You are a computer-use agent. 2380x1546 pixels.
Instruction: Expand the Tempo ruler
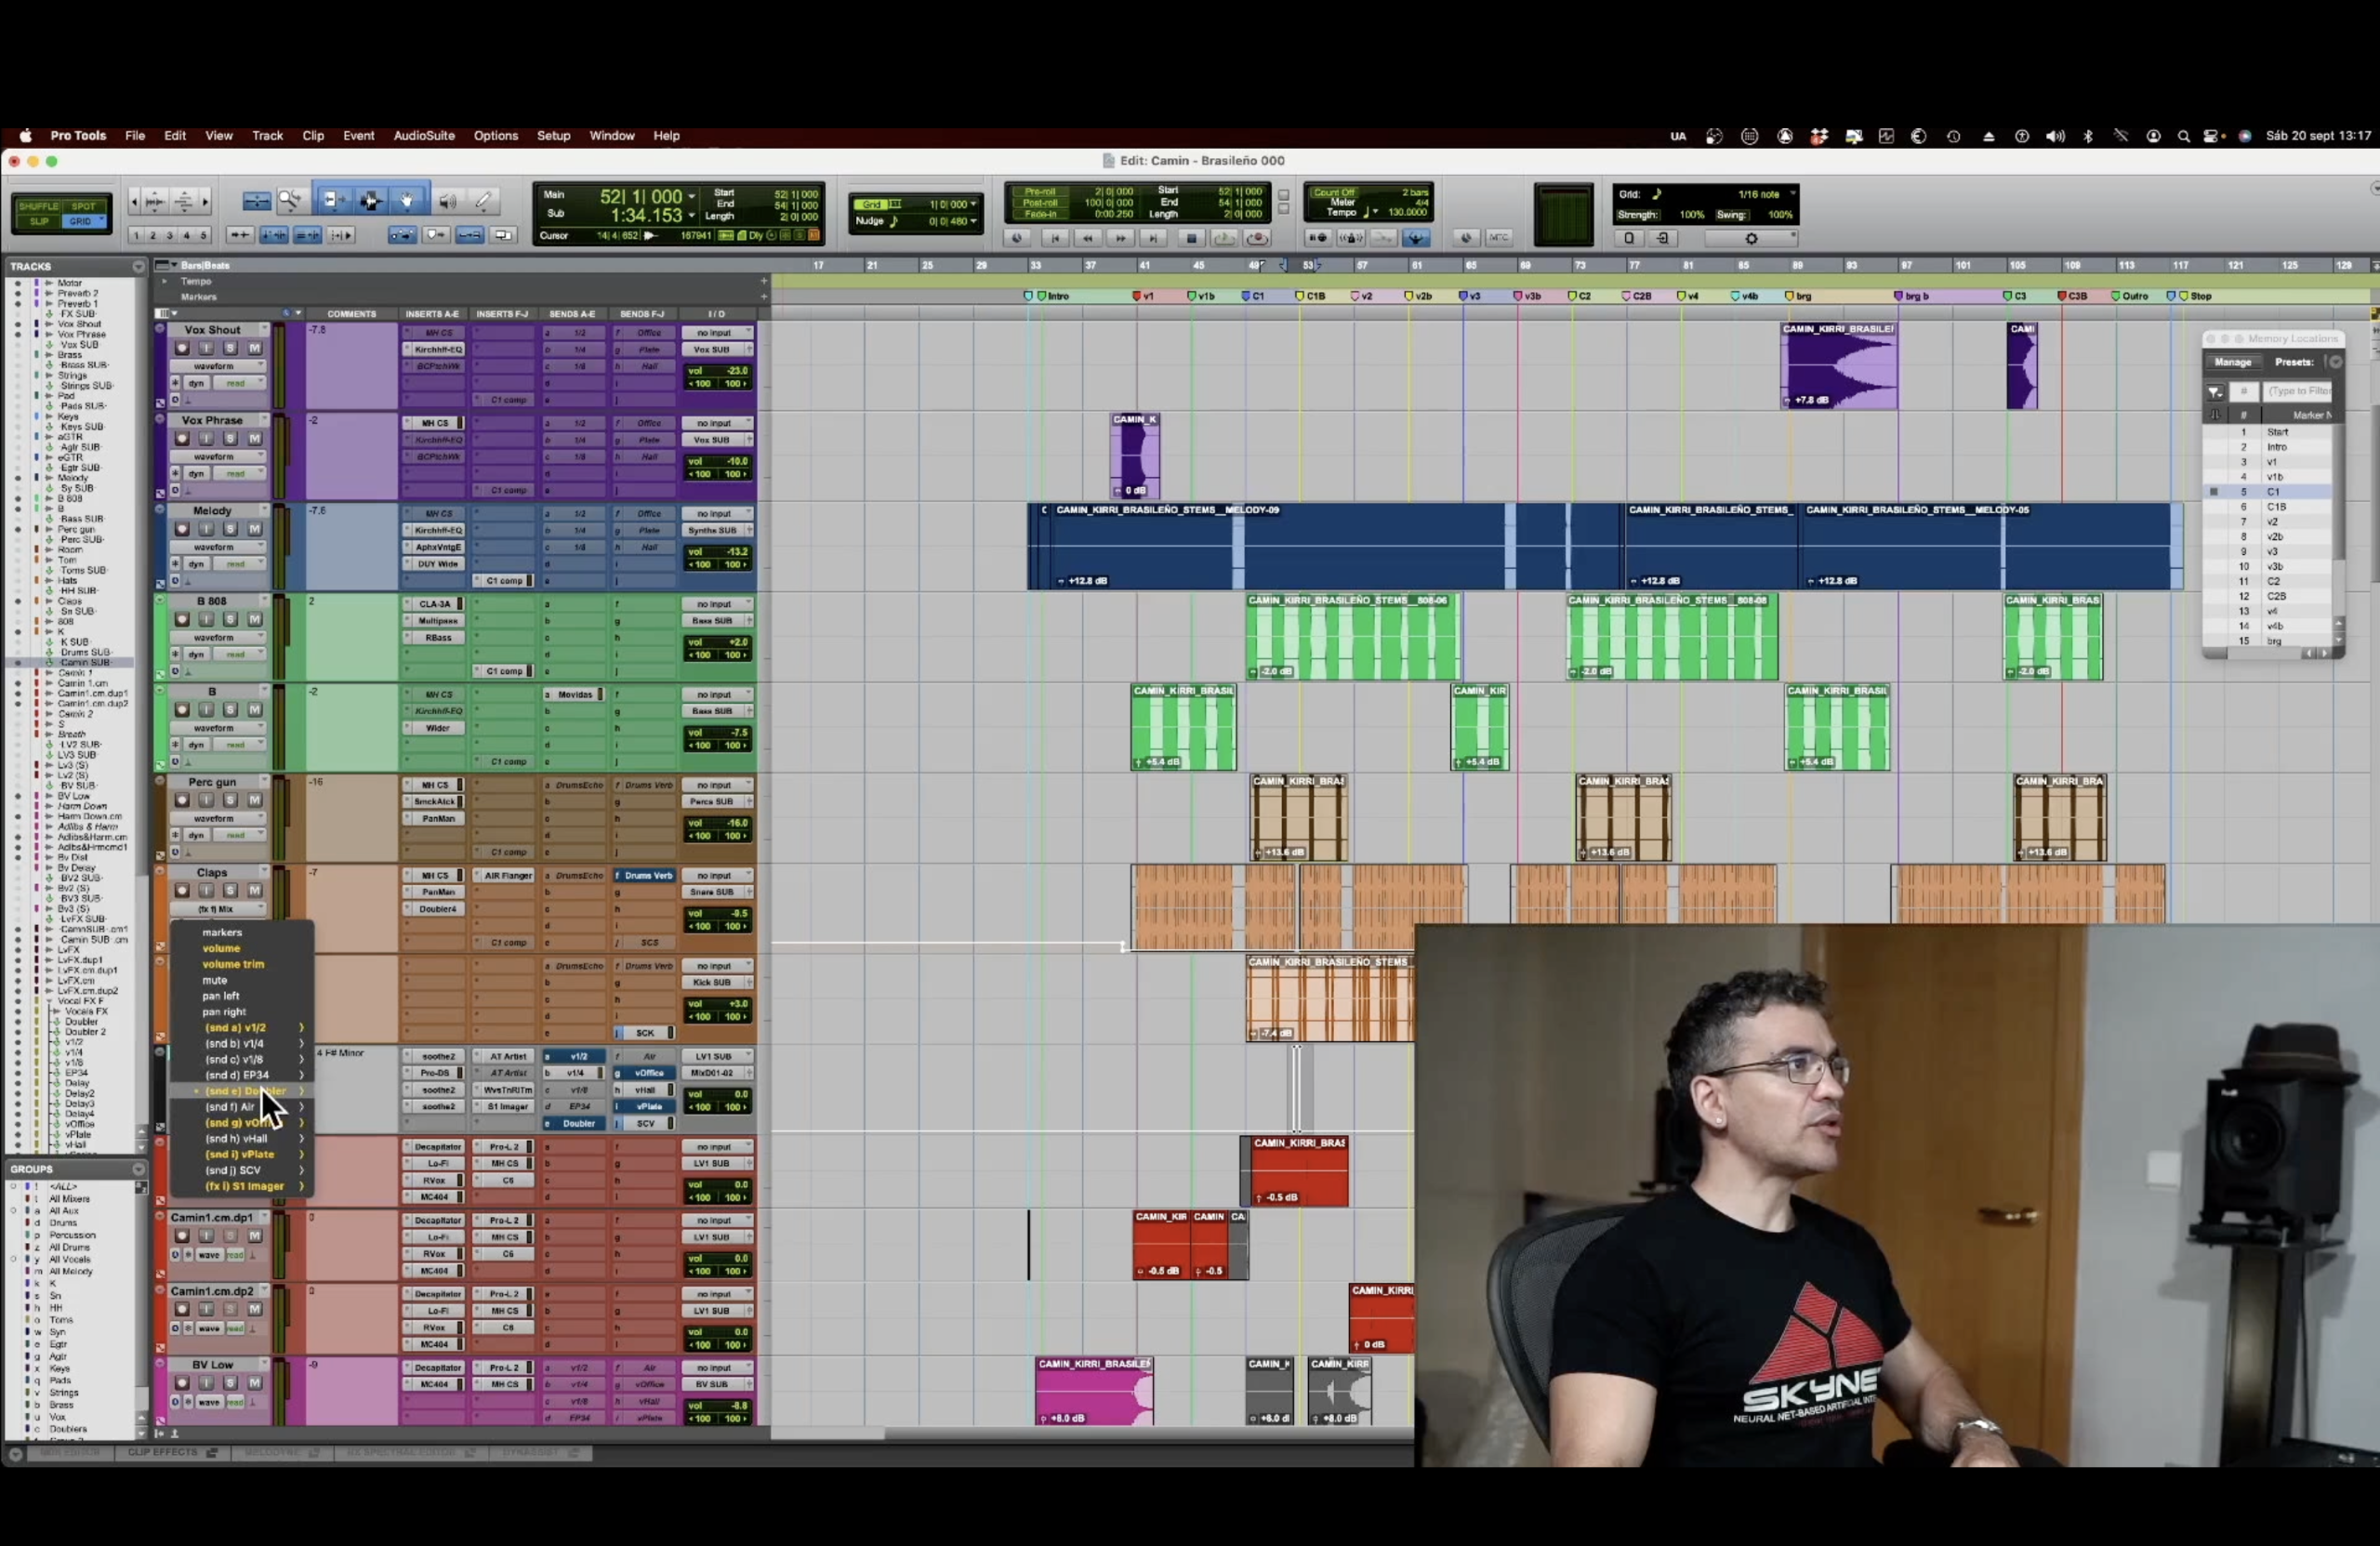(x=165, y=281)
